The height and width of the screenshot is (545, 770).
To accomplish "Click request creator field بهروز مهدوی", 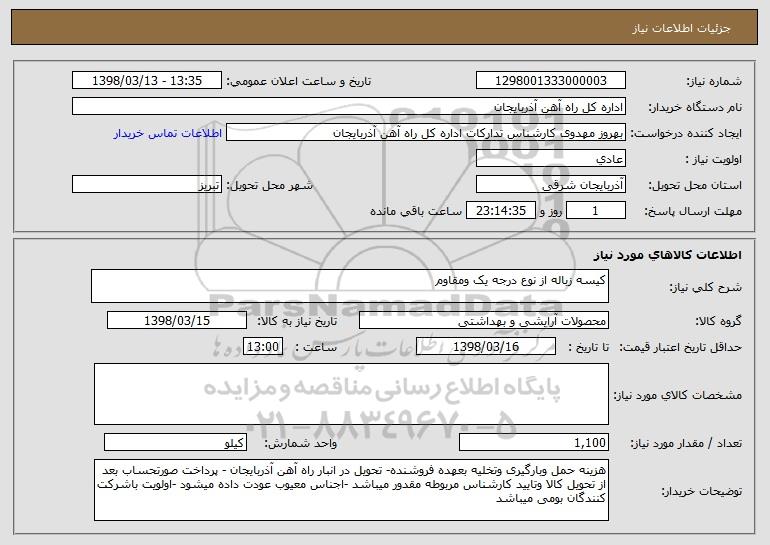I will [426, 133].
